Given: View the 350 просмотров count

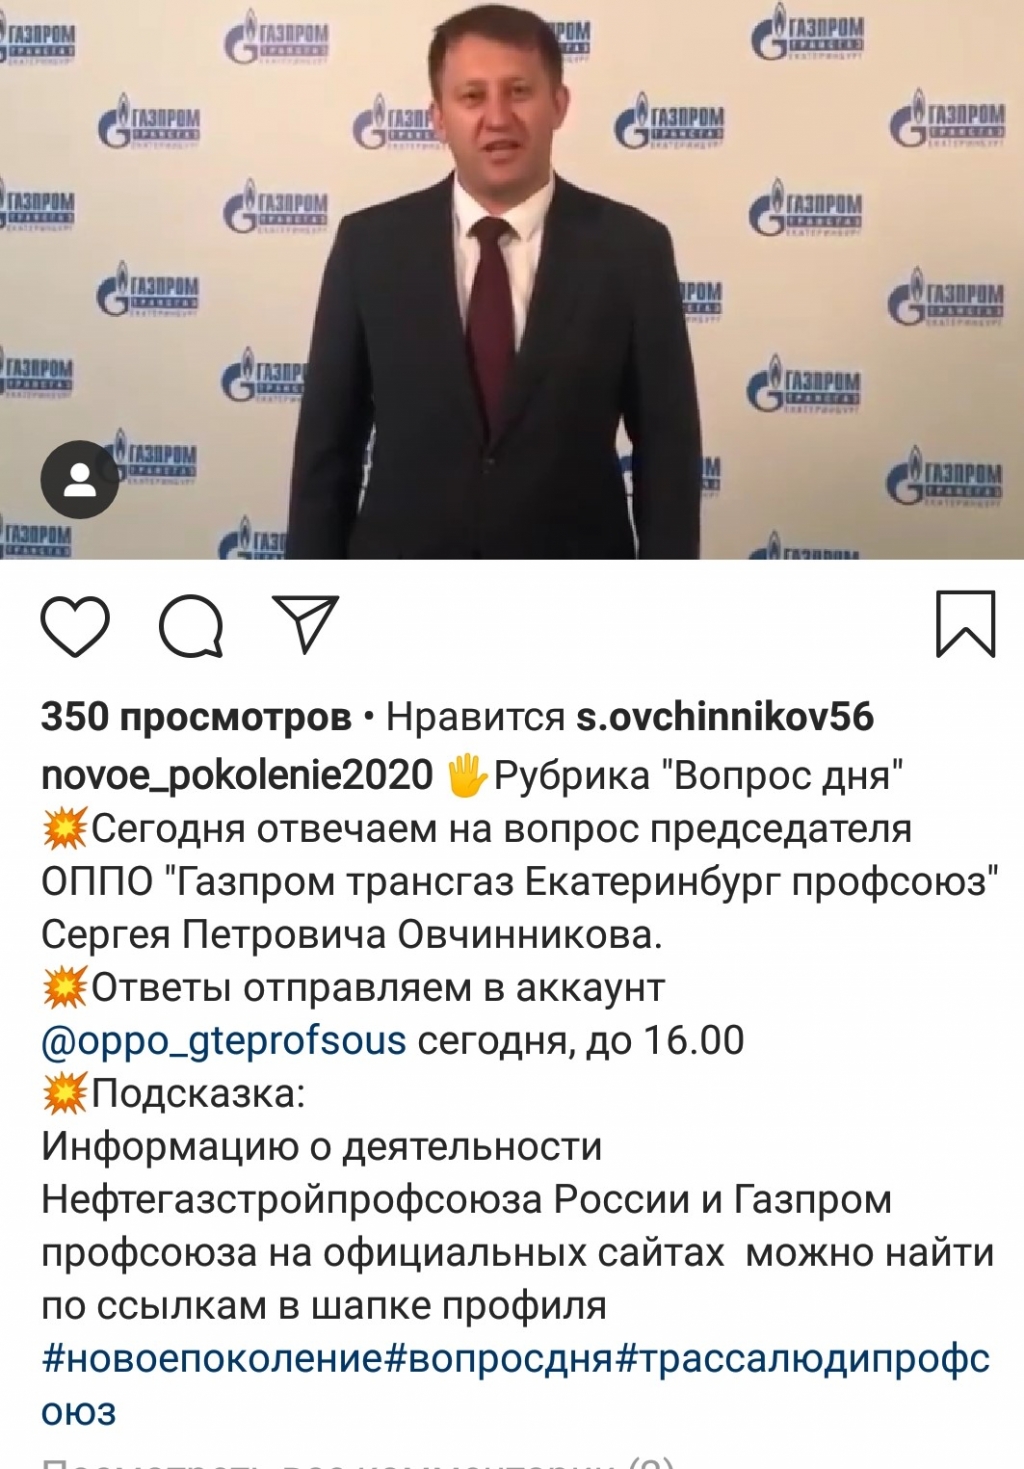Looking at the screenshot, I should (196, 717).
